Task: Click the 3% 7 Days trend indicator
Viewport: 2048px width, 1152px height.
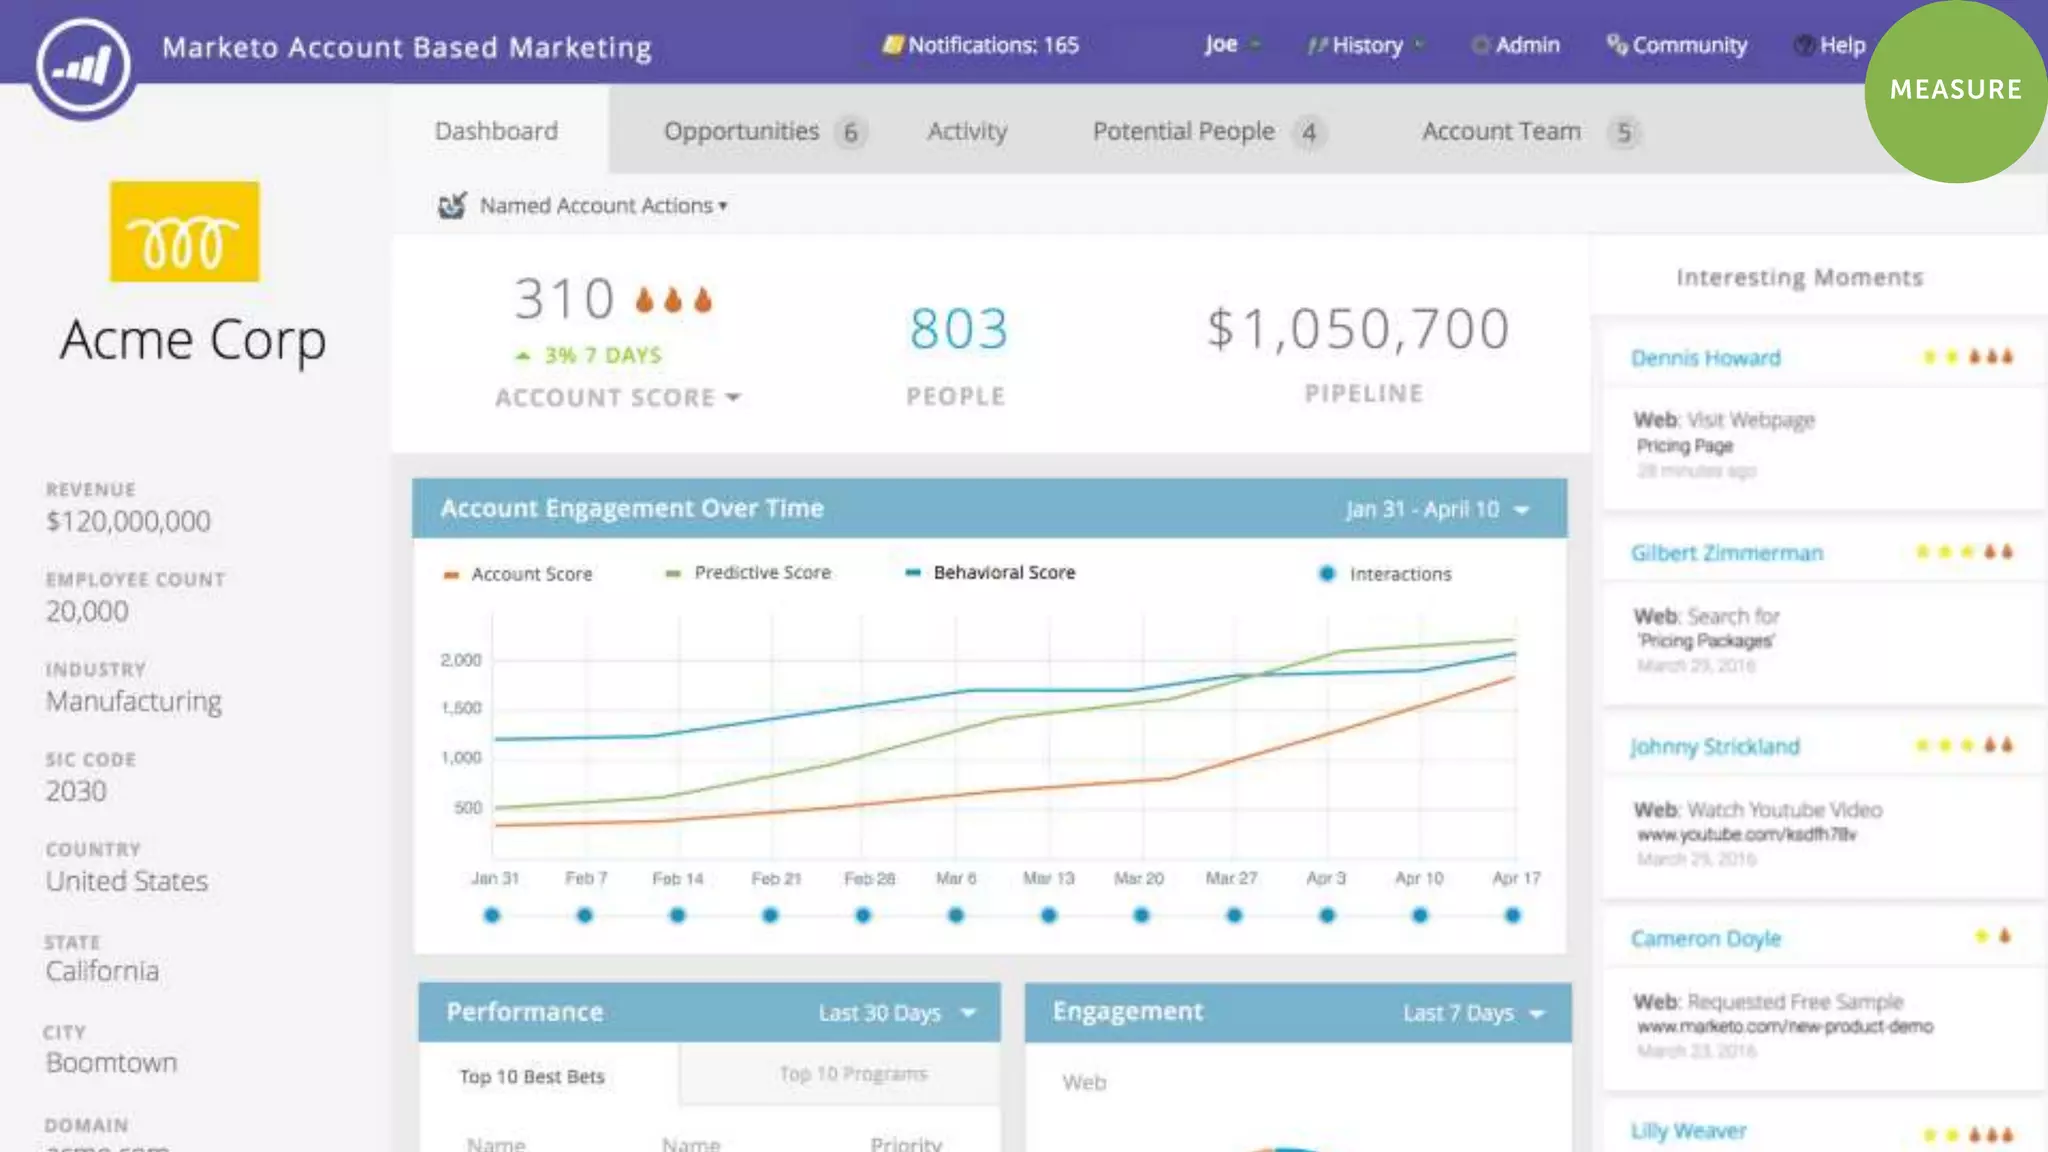Action: (589, 355)
